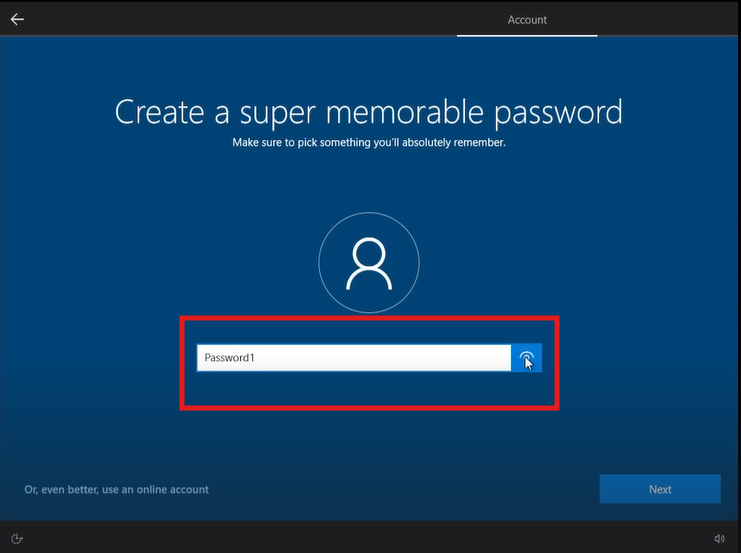Use an online account instead link
The image size is (741, 553).
pos(116,489)
